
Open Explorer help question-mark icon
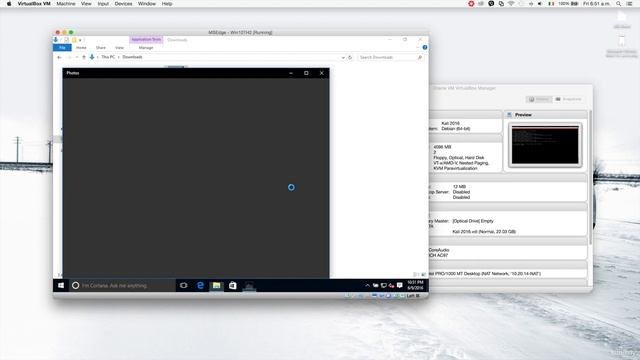[425, 47]
